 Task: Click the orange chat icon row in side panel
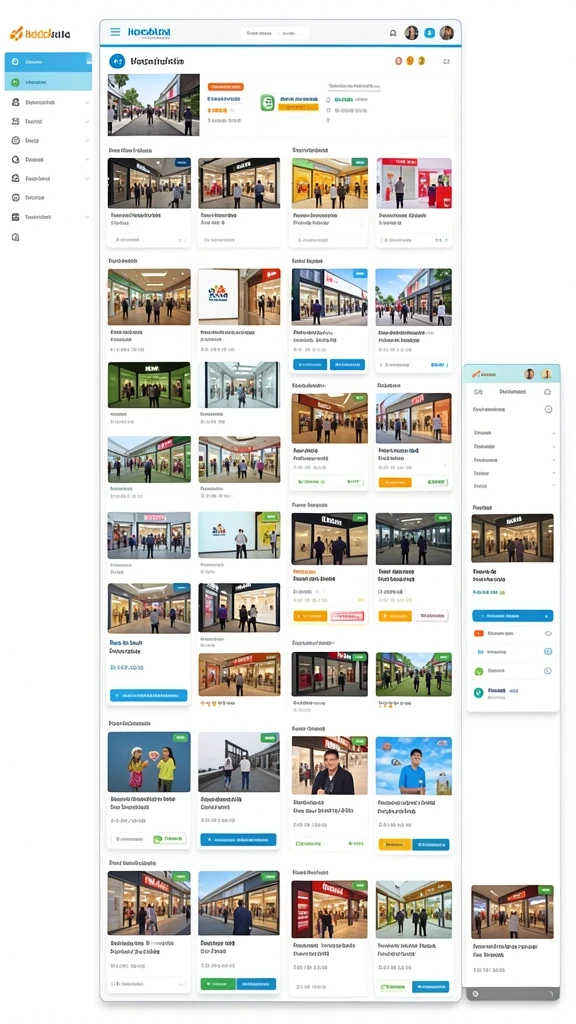[x=513, y=633]
